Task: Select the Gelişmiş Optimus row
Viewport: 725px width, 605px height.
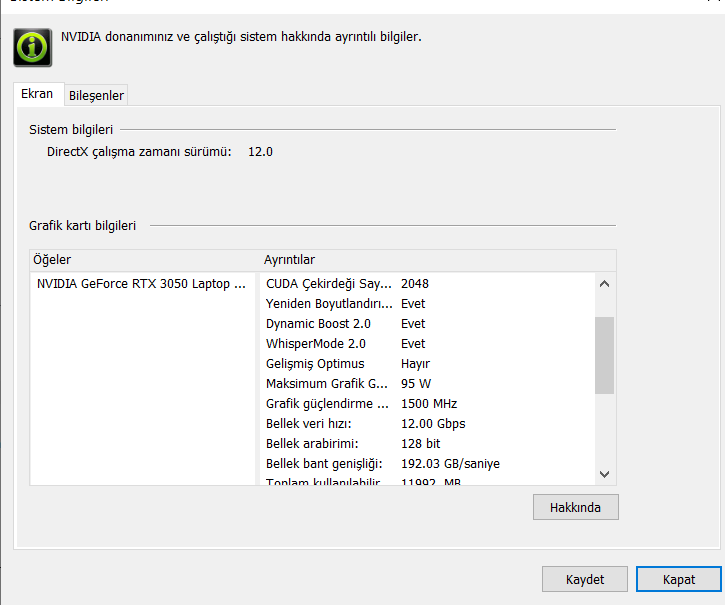Action: coord(427,364)
